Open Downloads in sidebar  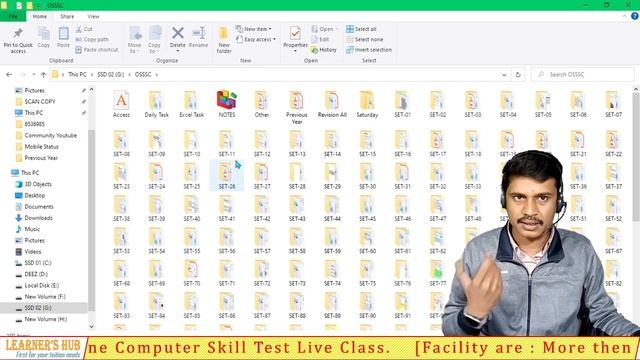[38, 218]
